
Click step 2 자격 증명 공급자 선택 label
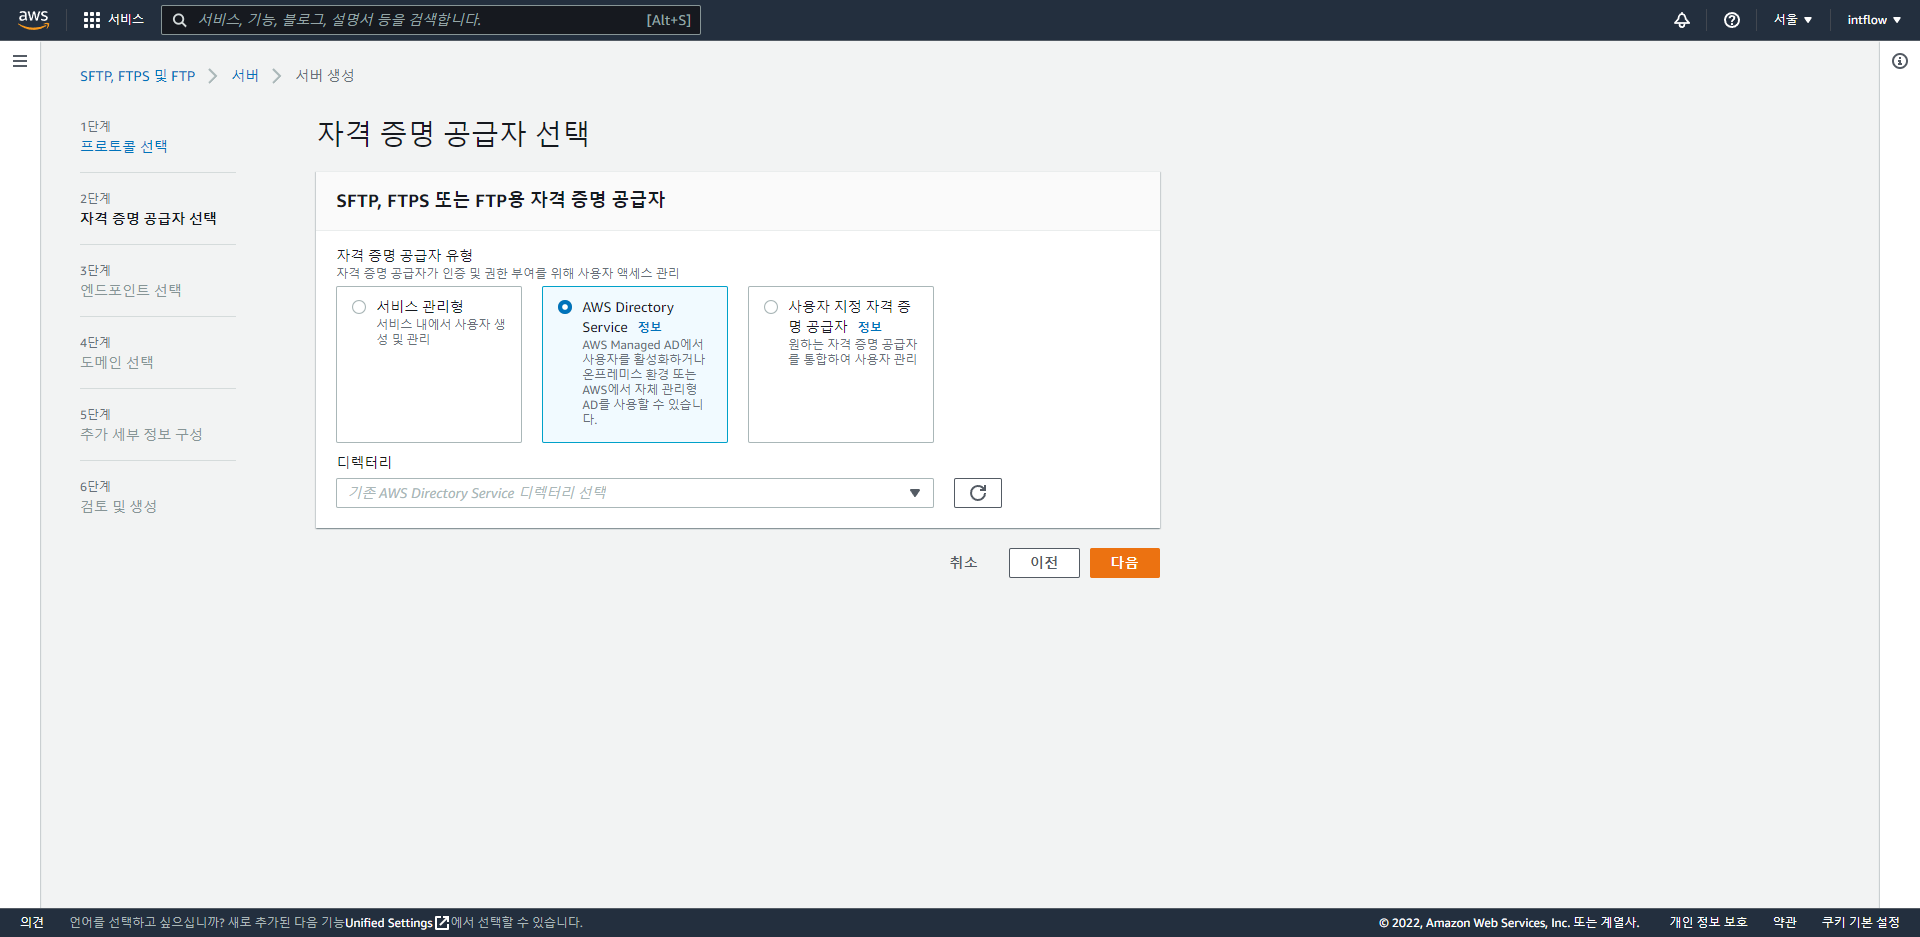(148, 218)
